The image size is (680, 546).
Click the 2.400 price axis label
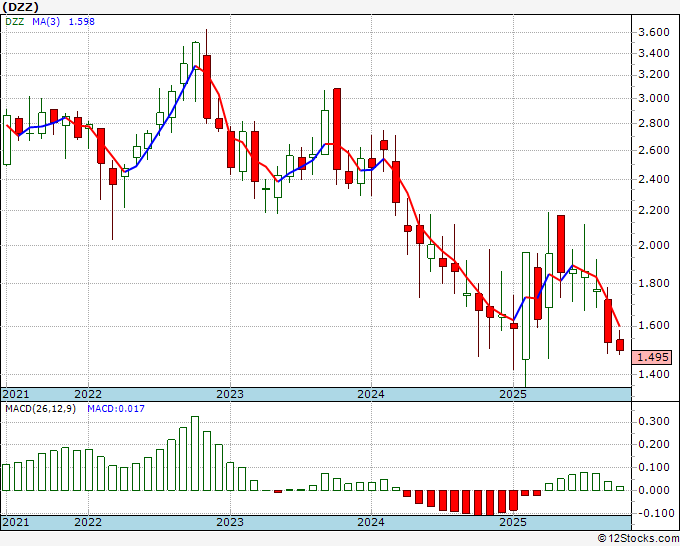pyautogui.click(x=654, y=179)
